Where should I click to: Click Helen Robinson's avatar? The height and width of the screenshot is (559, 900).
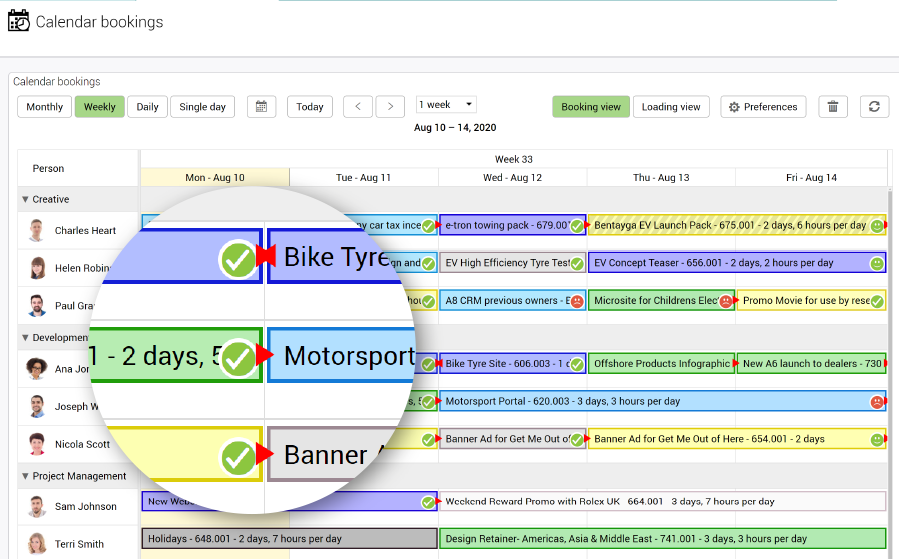pos(37,267)
